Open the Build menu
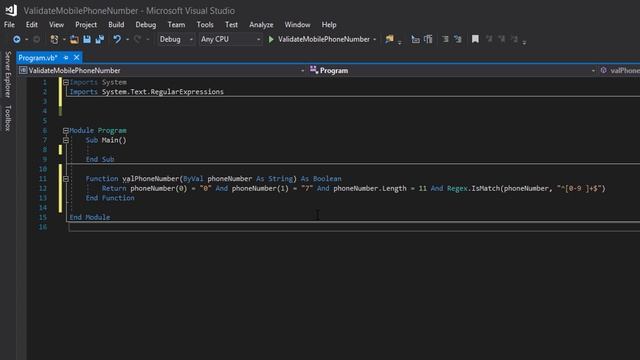This screenshot has width=640, height=360. click(x=116, y=24)
